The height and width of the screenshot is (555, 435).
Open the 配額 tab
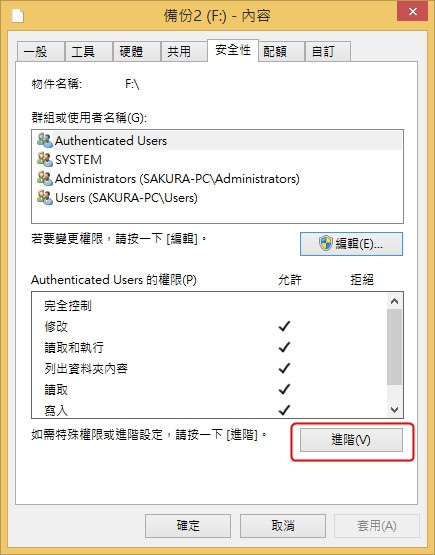tap(281, 52)
